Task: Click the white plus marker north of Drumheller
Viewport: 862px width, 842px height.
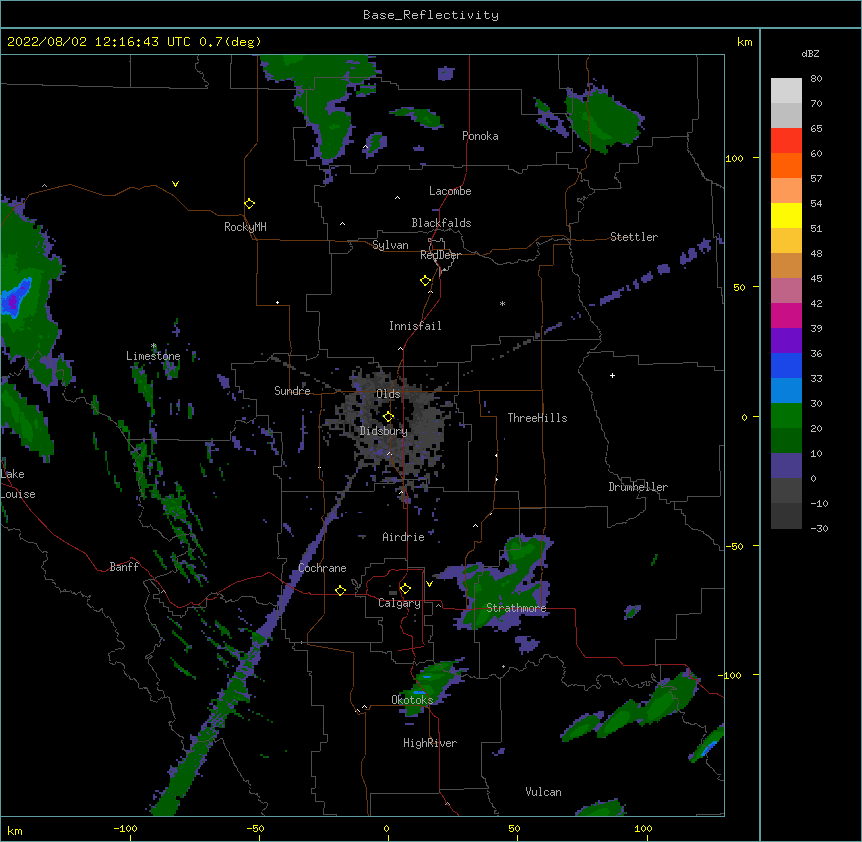Action: coord(612,375)
